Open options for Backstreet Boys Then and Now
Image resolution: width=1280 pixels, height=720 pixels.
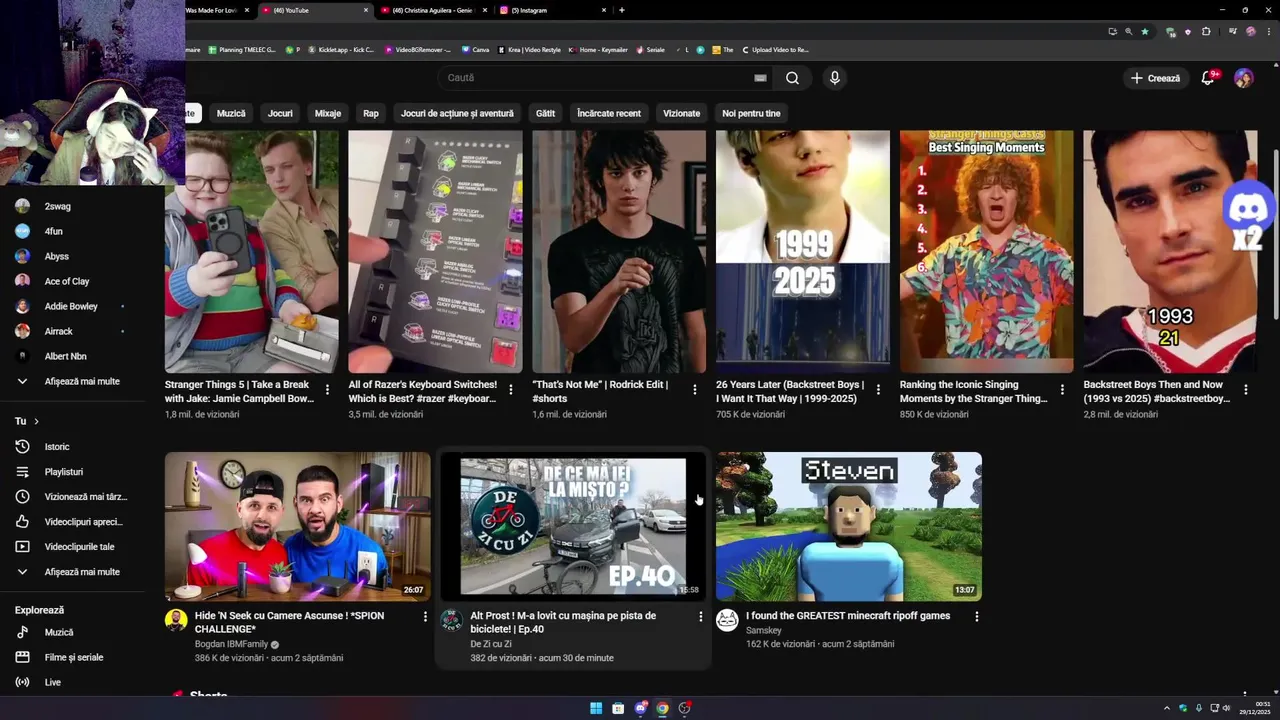pos(1246,390)
